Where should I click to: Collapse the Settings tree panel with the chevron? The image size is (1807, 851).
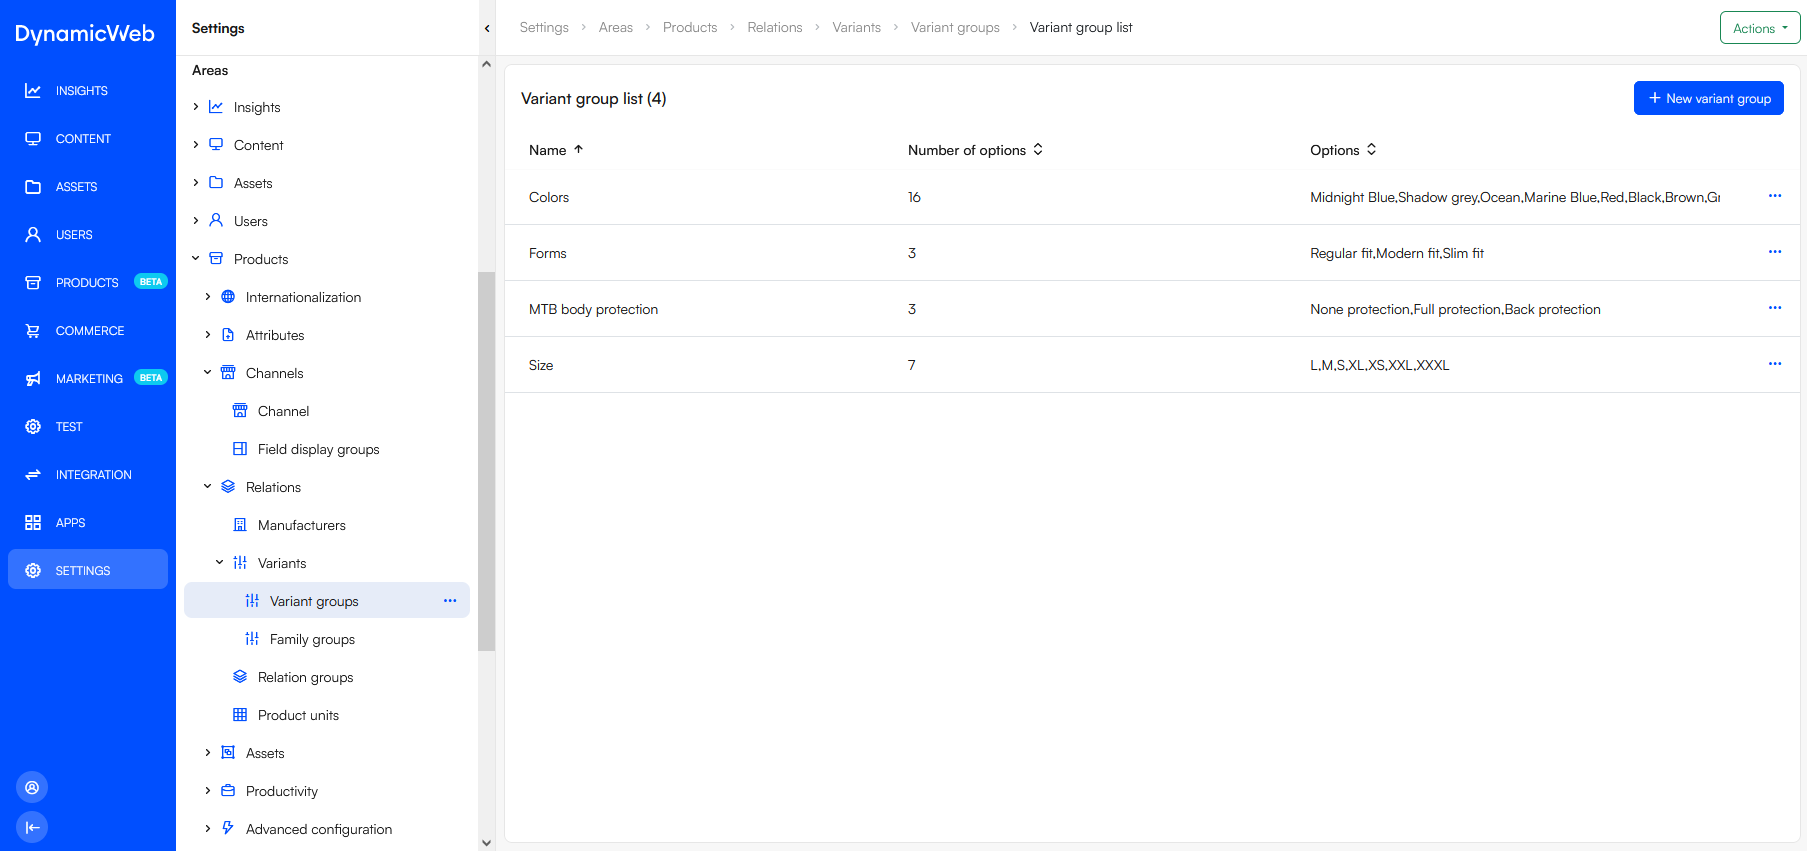click(487, 28)
